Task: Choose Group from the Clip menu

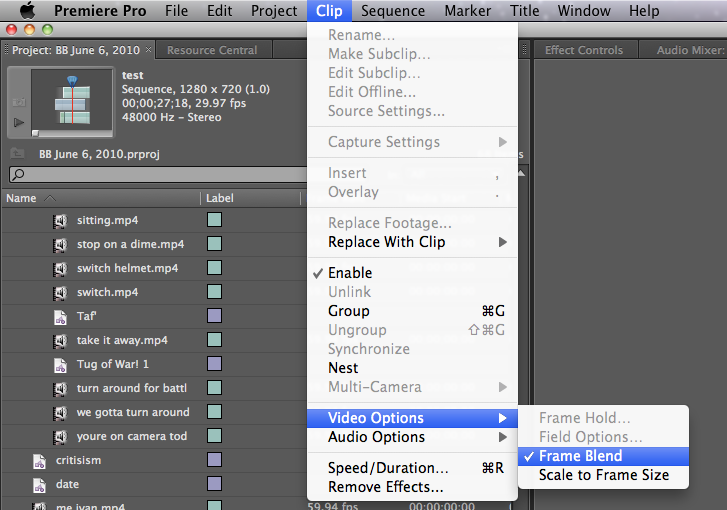Action: point(412,311)
